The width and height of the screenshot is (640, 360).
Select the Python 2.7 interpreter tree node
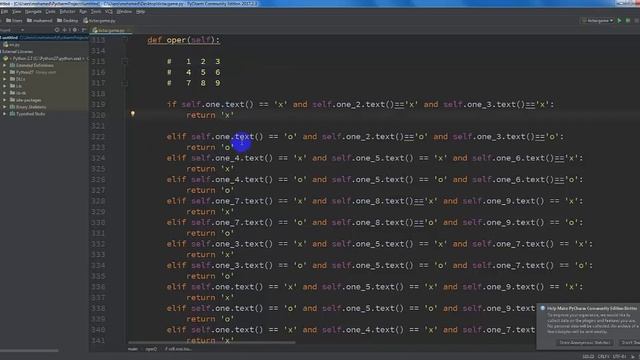click(46, 58)
